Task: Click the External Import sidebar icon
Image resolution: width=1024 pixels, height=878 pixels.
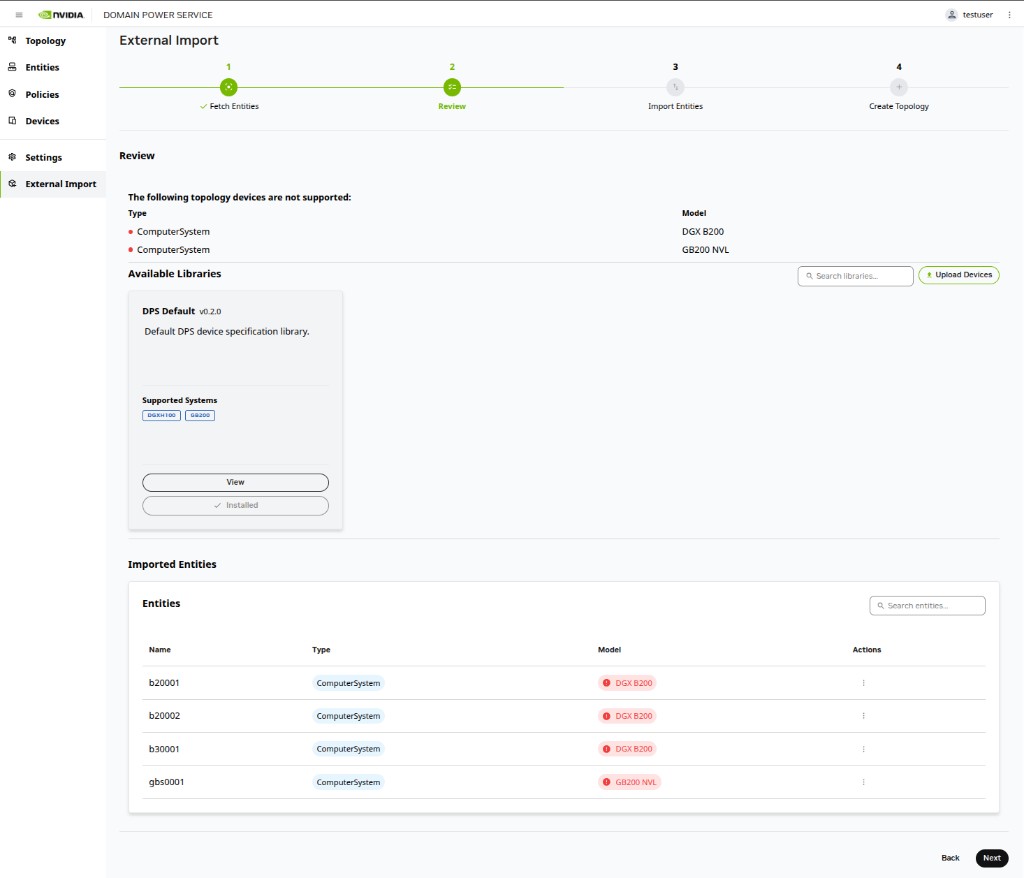Action: (x=12, y=184)
